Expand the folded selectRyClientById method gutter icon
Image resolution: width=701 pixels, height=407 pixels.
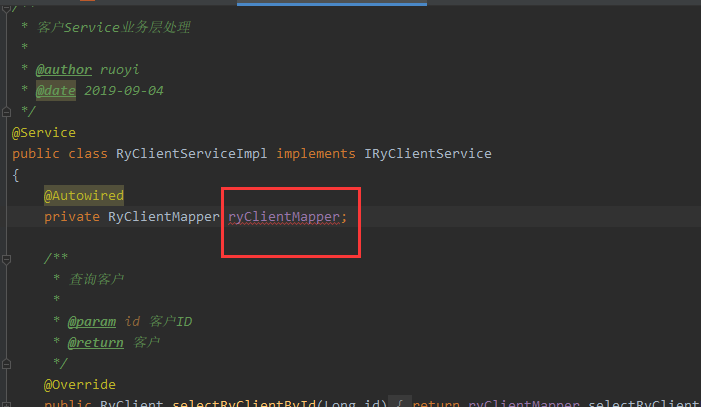point(6,404)
